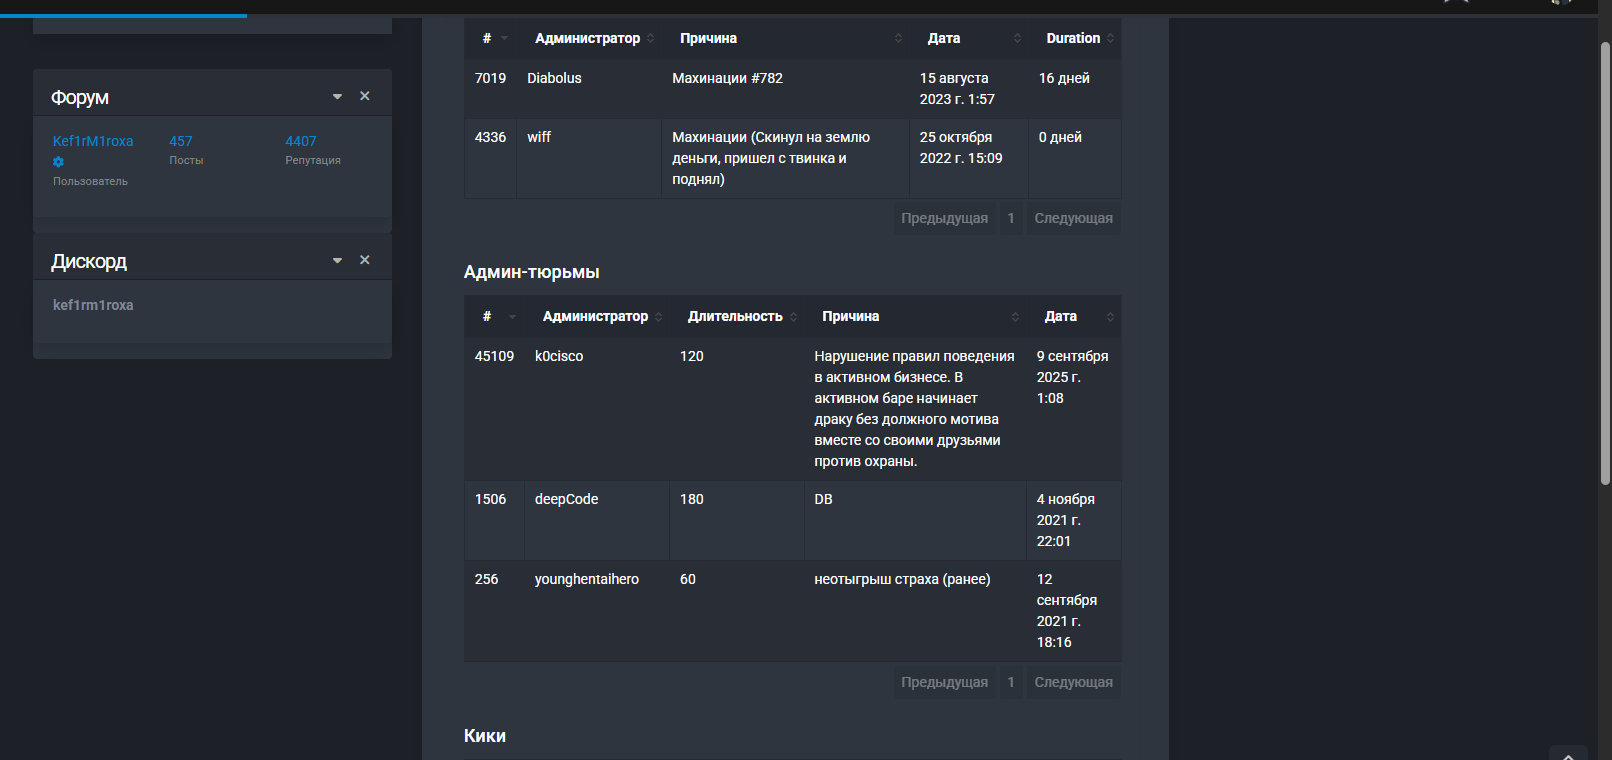The width and height of the screenshot is (1612, 760).
Task: Open the Kef1rM1roxa forum profile link
Action: point(93,141)
